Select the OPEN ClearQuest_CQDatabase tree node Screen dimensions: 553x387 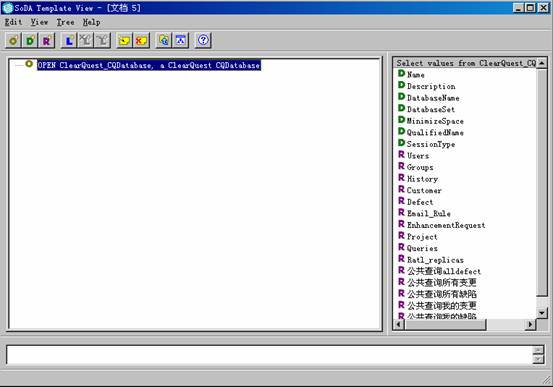(149, 65)
